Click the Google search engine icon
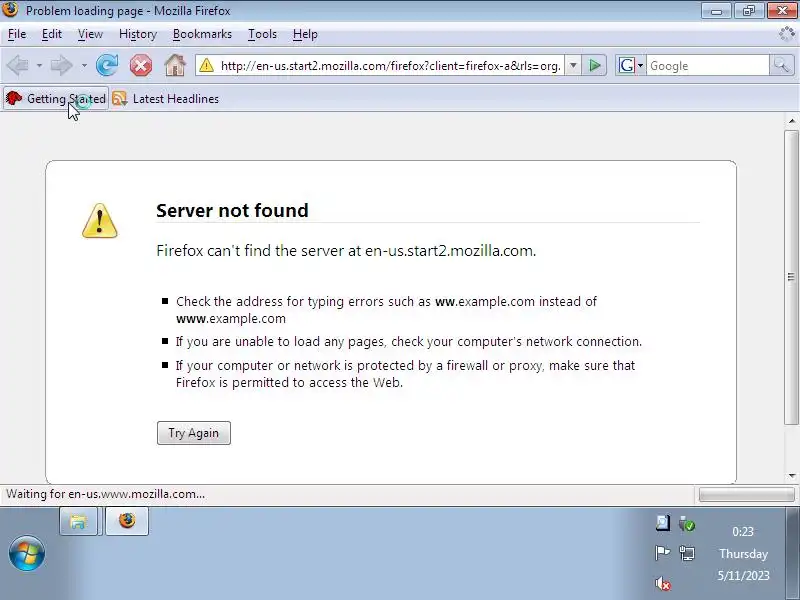This screenshot has width=800, height=600. (x=626, y=65)
